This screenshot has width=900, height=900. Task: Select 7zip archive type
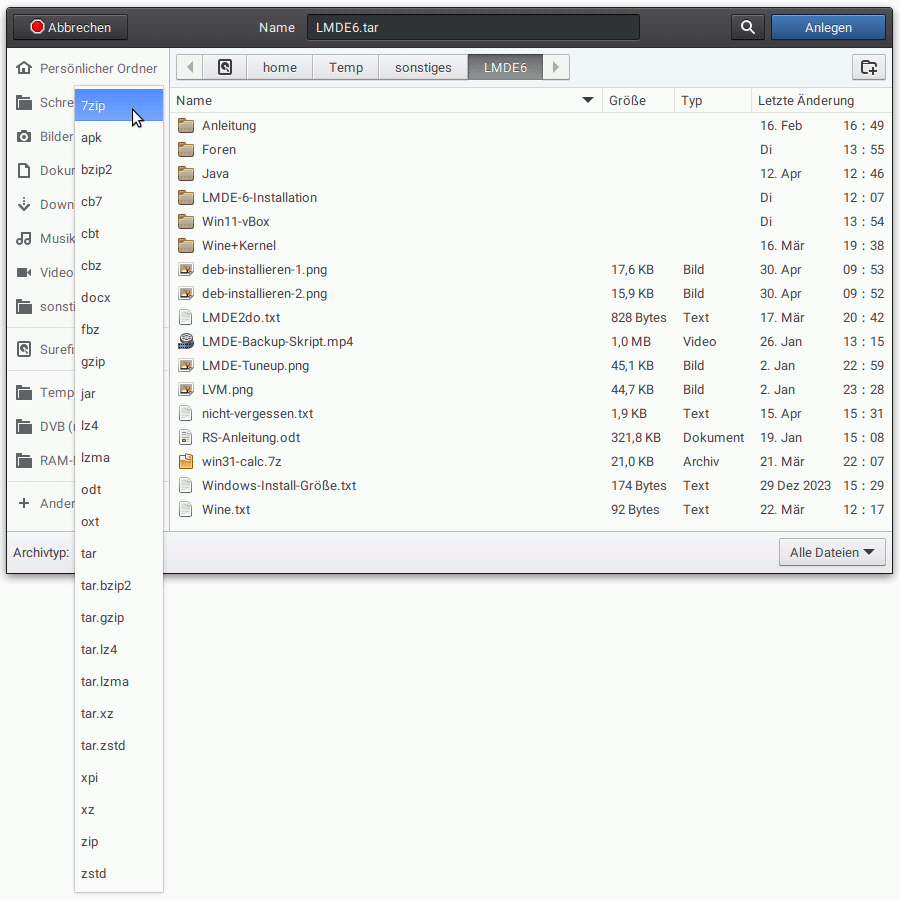[119, 106]
